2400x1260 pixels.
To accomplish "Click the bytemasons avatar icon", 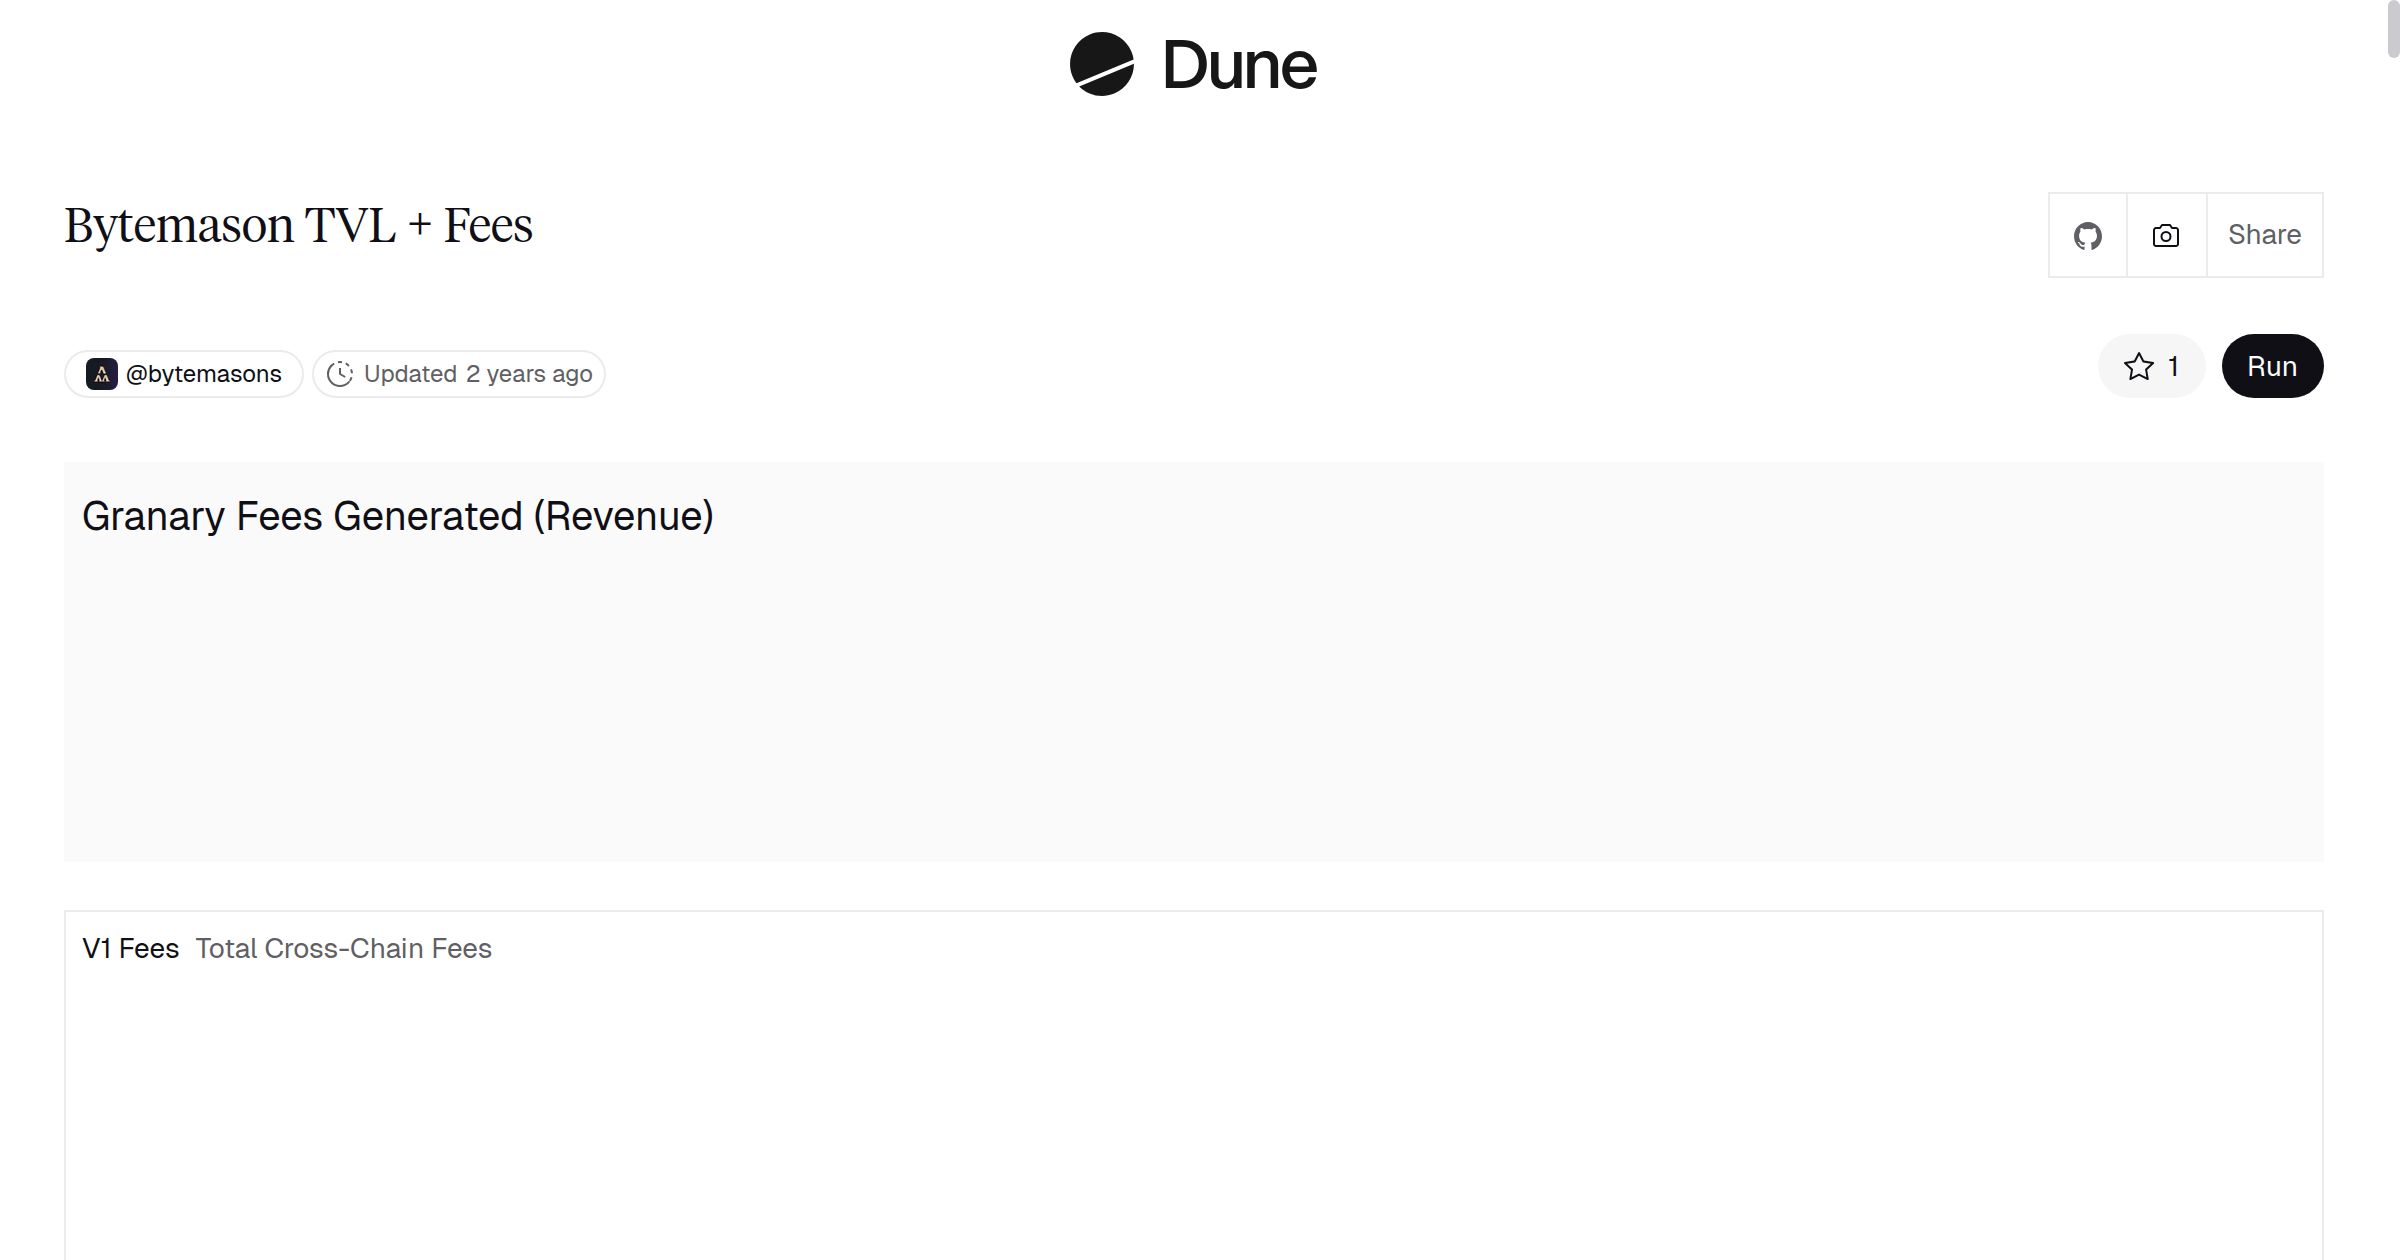I will coord(101,374).
